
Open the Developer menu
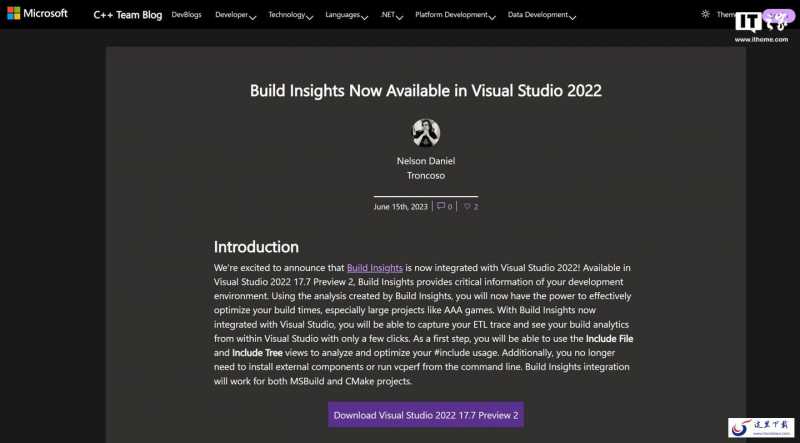click(232, 15)
